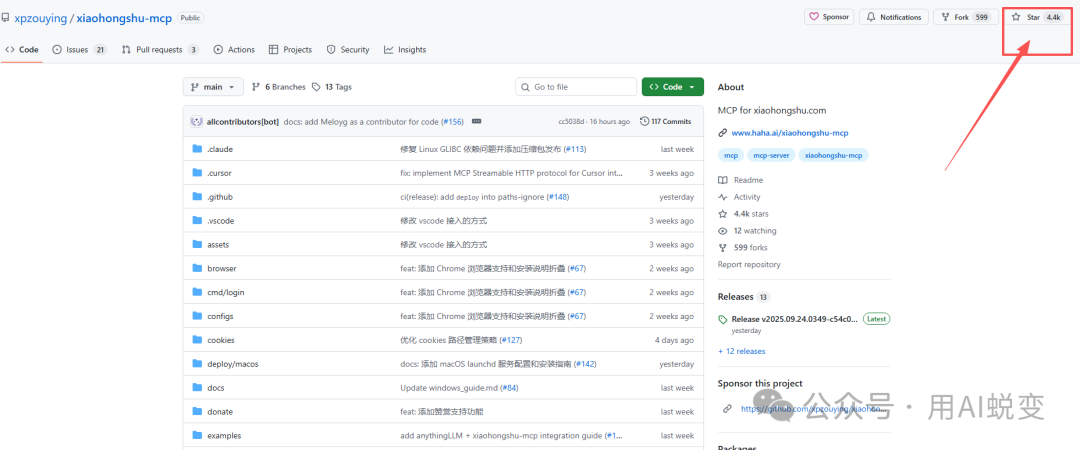Select the Insights tab
Image resolution: width=1080 pixels, height=450 pixels.
[x=404, y=49]
